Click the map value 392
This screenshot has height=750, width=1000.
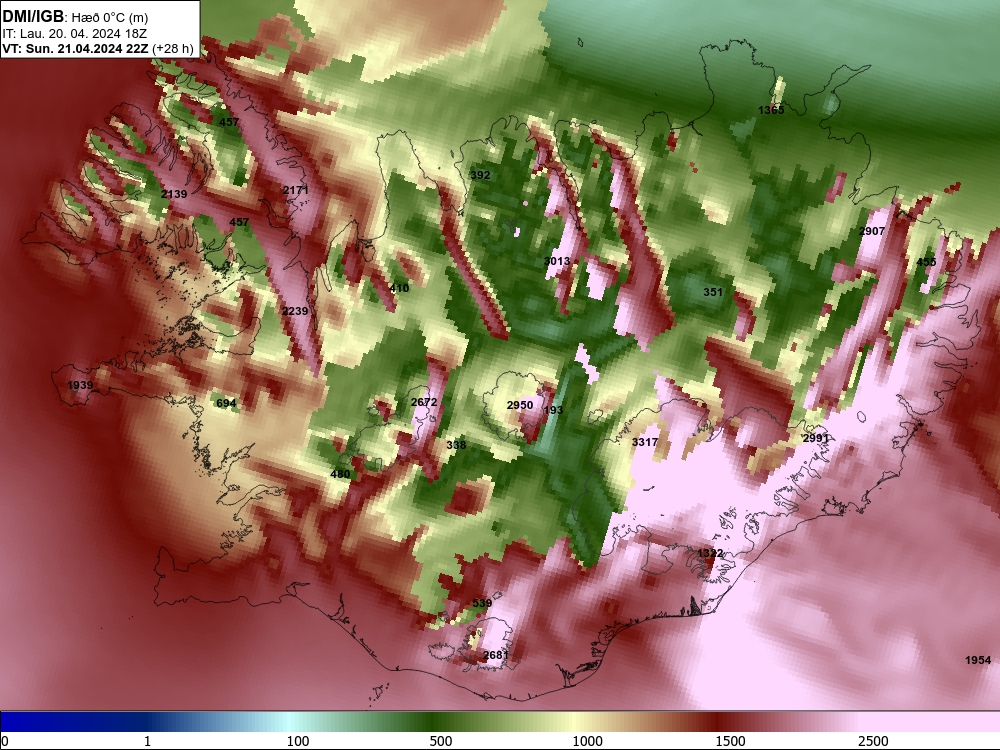coord(480,175)
